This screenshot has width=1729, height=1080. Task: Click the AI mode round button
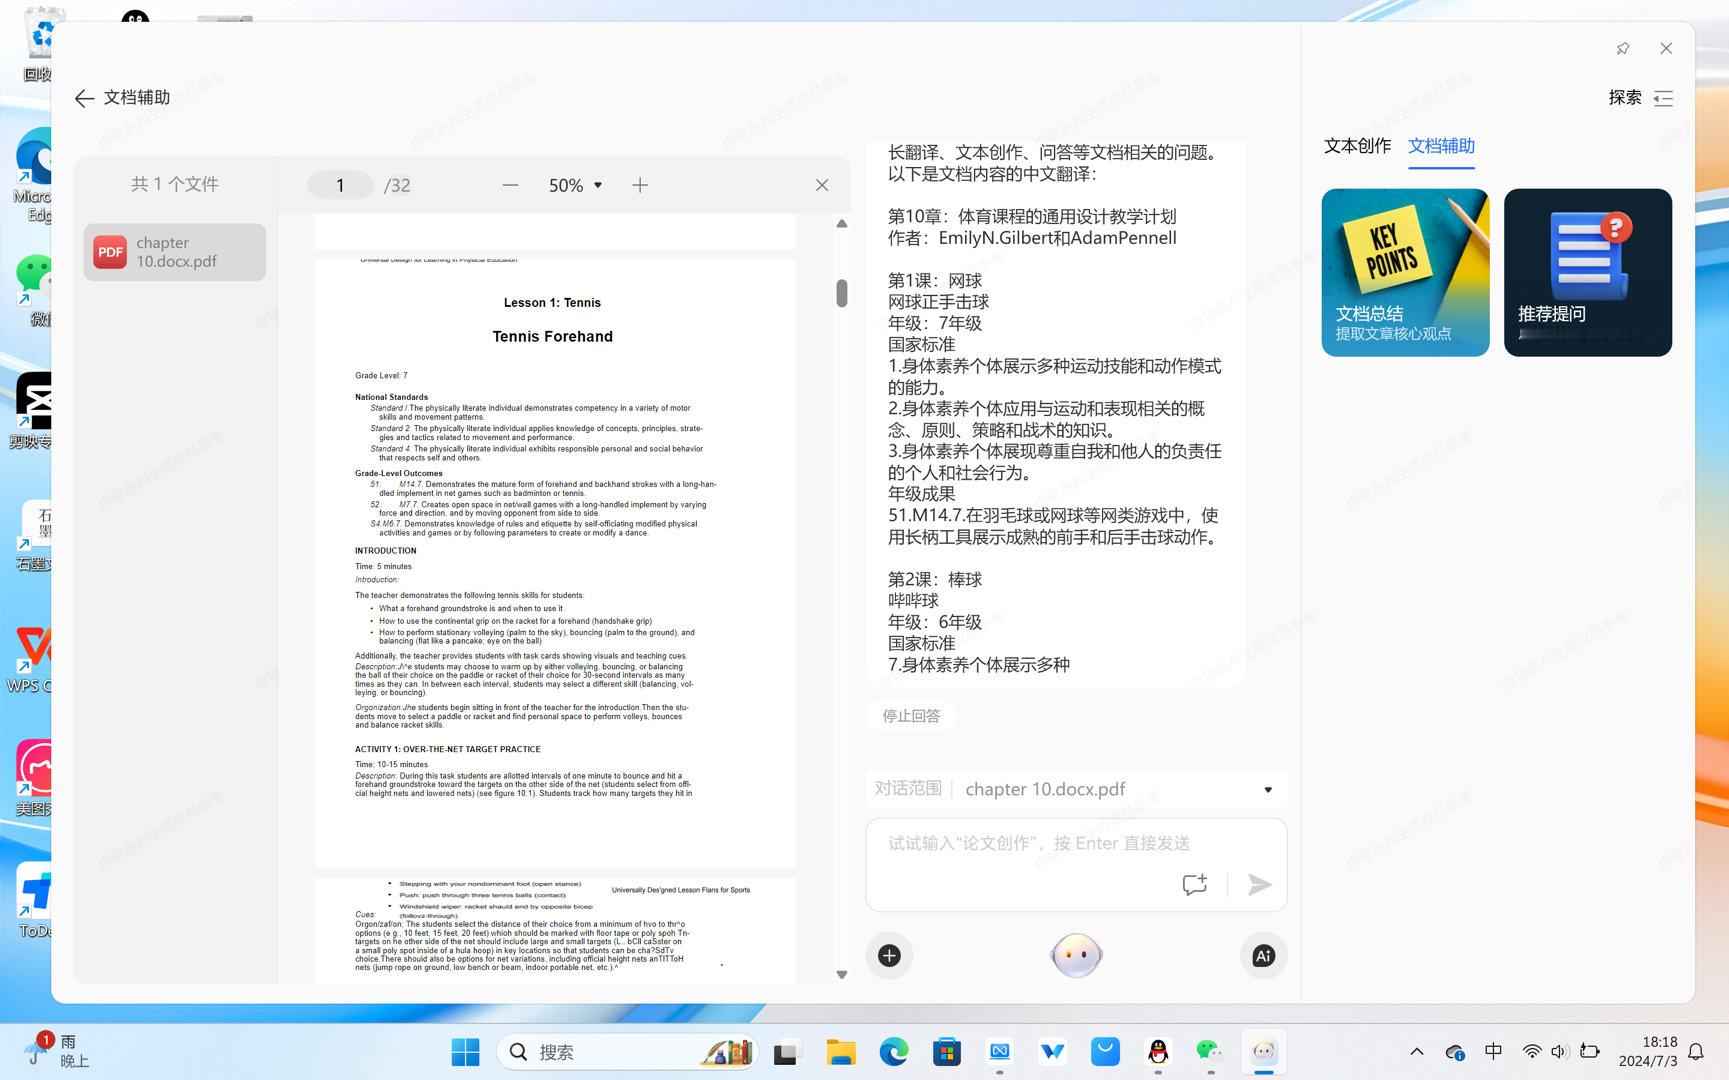point(1263,956)
